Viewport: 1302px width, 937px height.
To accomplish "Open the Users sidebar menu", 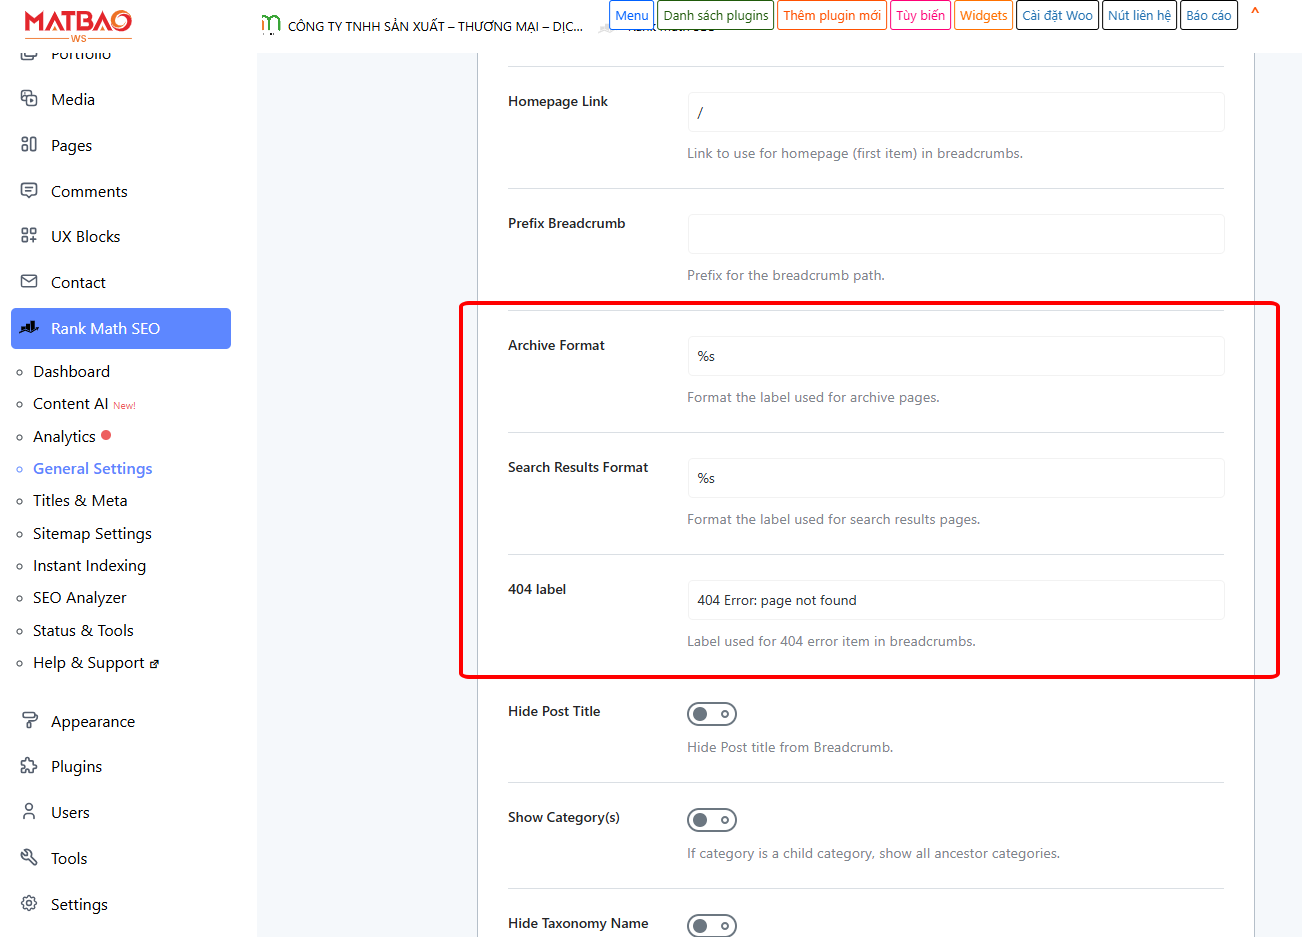I will click(70, 812).
